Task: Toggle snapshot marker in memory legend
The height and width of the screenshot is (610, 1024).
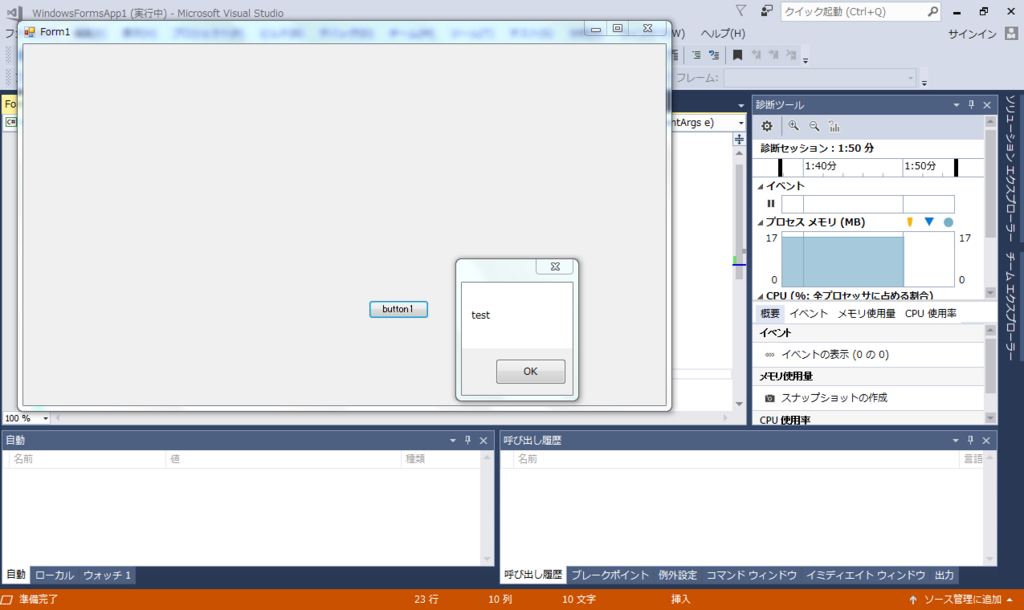Action: (929, 222)
